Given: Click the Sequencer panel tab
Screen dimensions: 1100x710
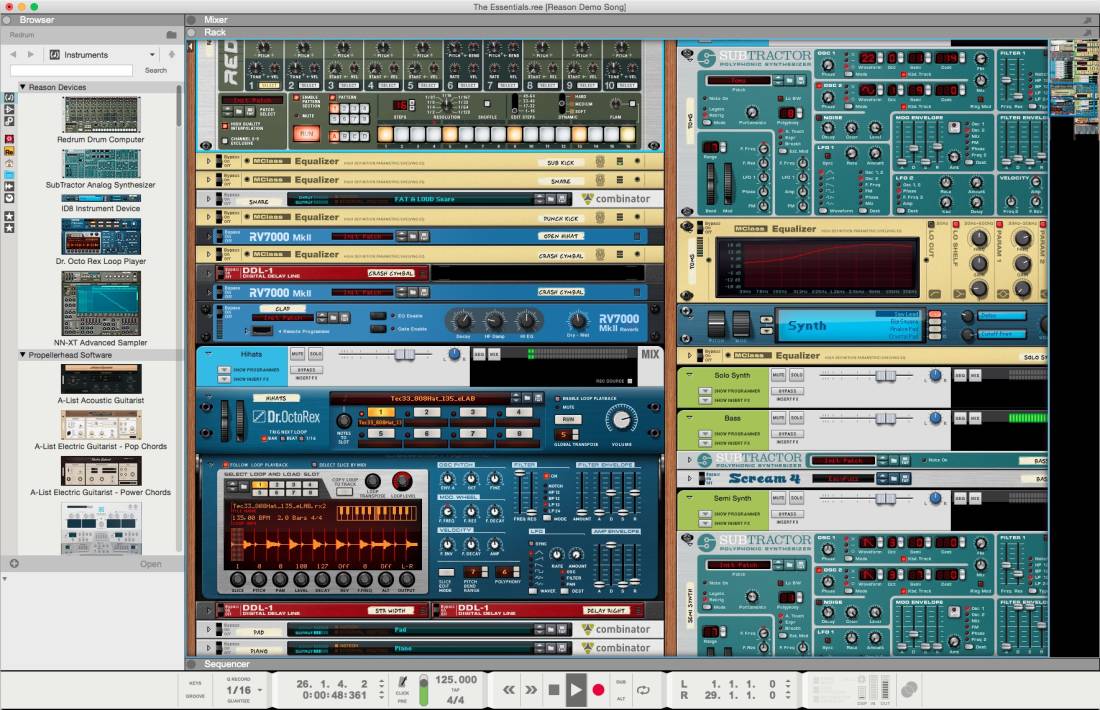Looking at the screenshot, I should (227, 664).
